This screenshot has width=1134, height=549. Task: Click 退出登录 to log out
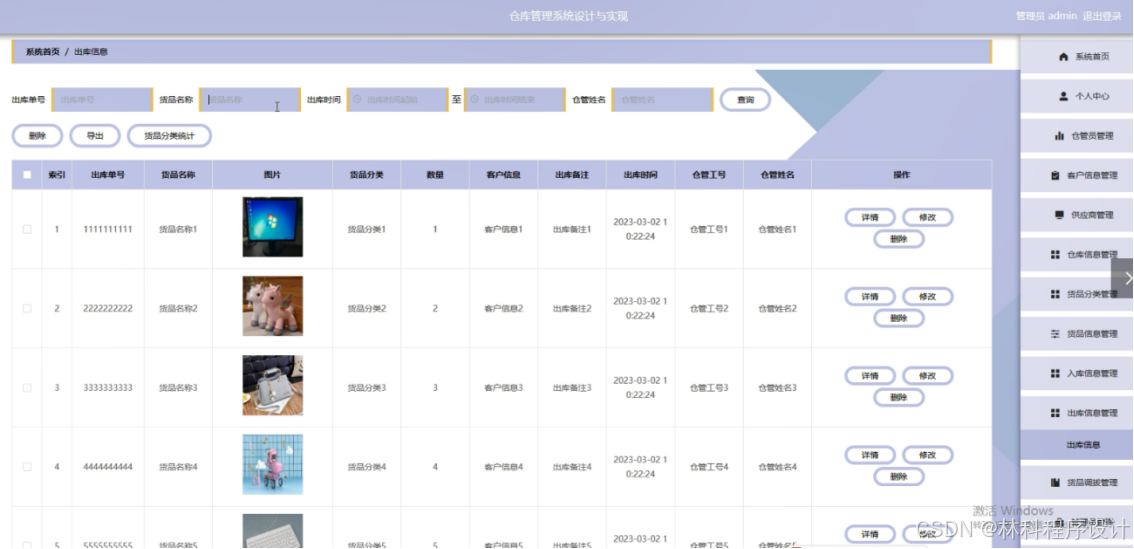1101,16
